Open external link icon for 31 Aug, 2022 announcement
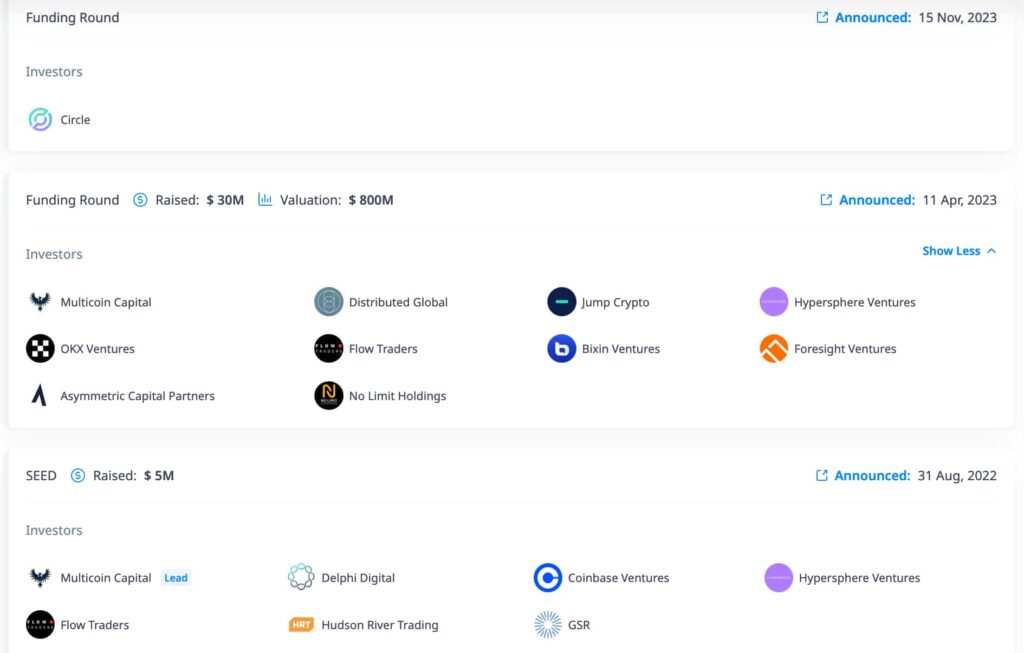 pyautogui.click(x=822, y=475)
